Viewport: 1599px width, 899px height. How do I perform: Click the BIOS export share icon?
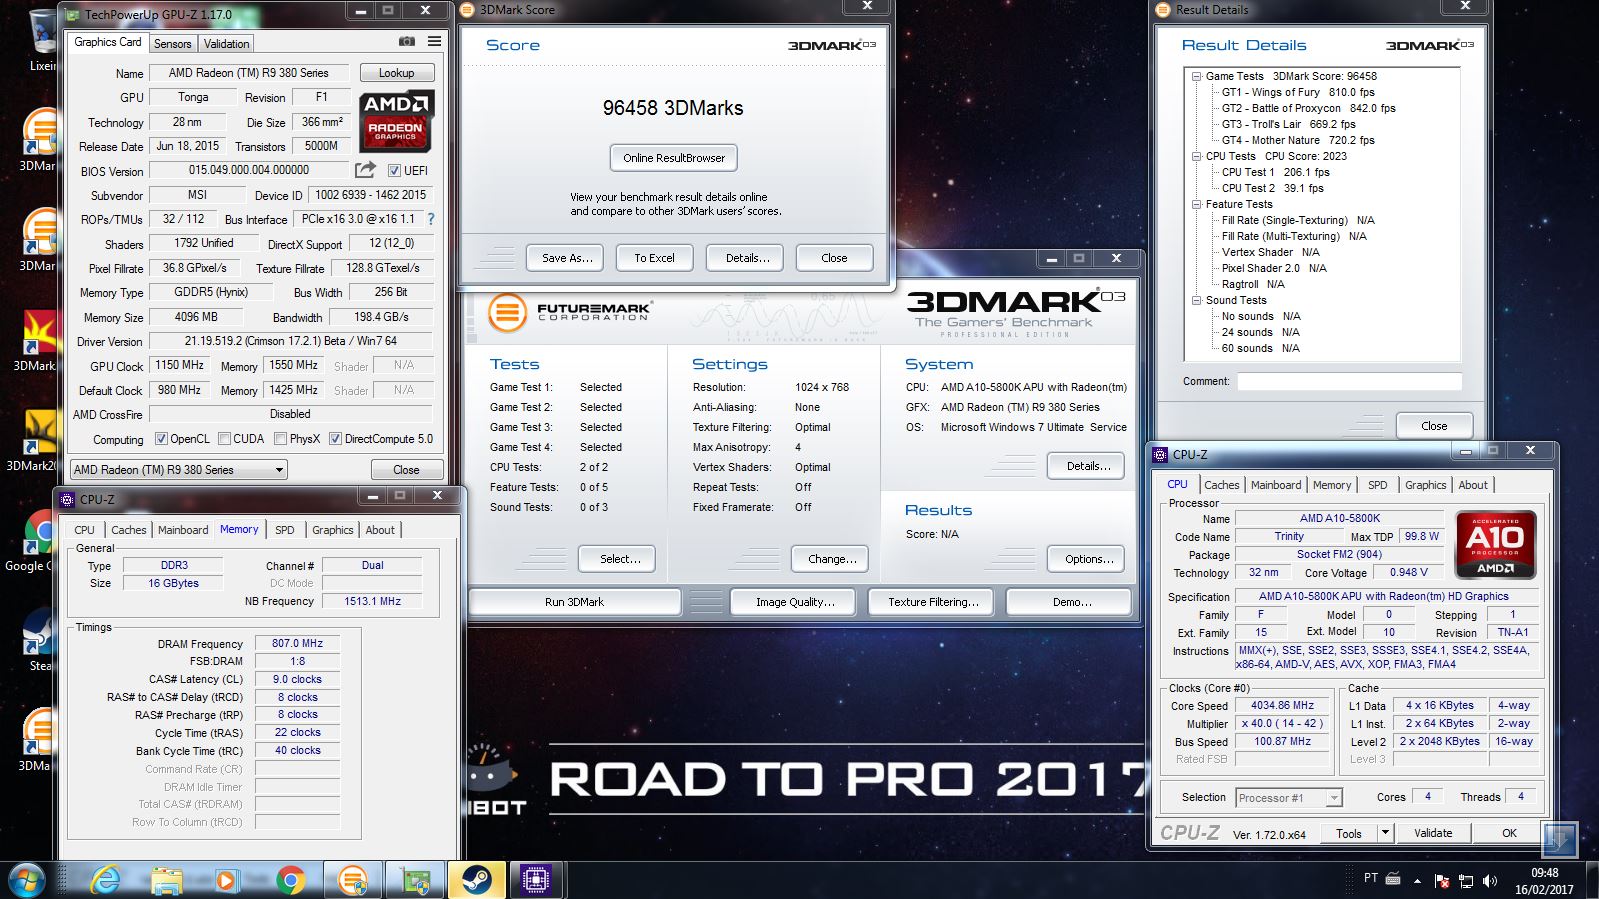[x=366, y=170]
